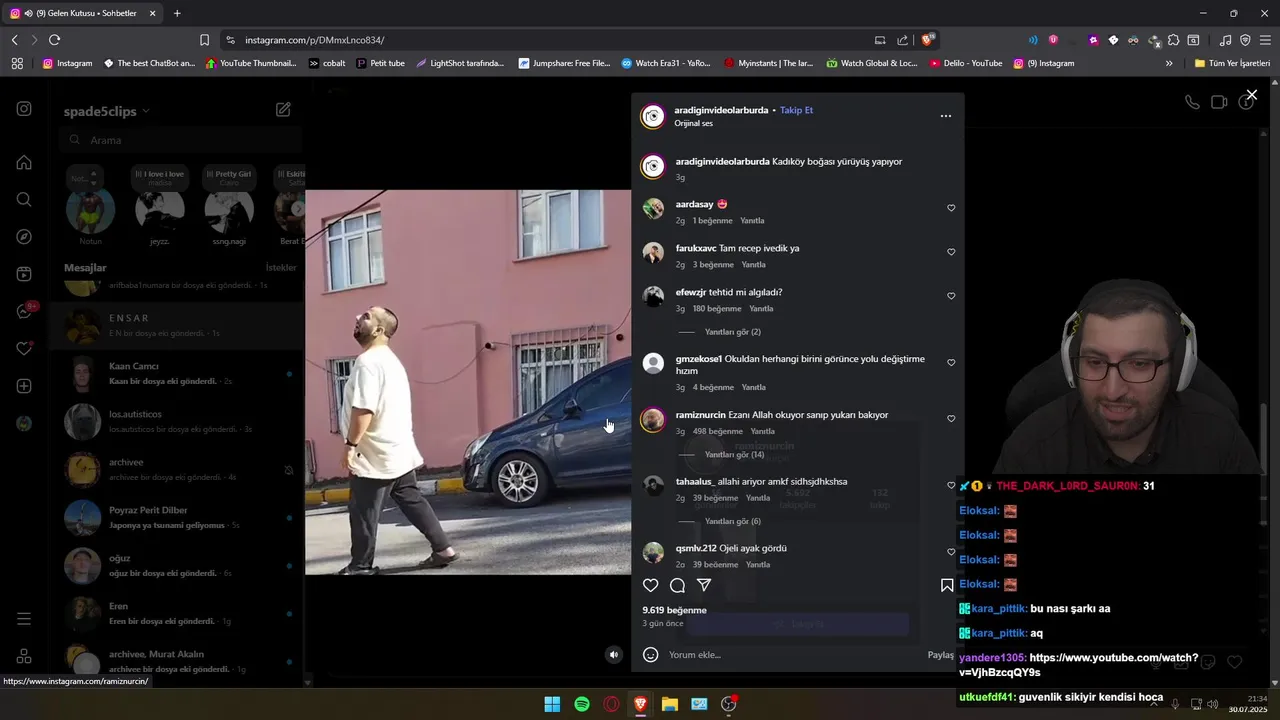Expand 6 replies under tahaalus_ comment
Screen dimensions: 1280x720
click(732, 521)
